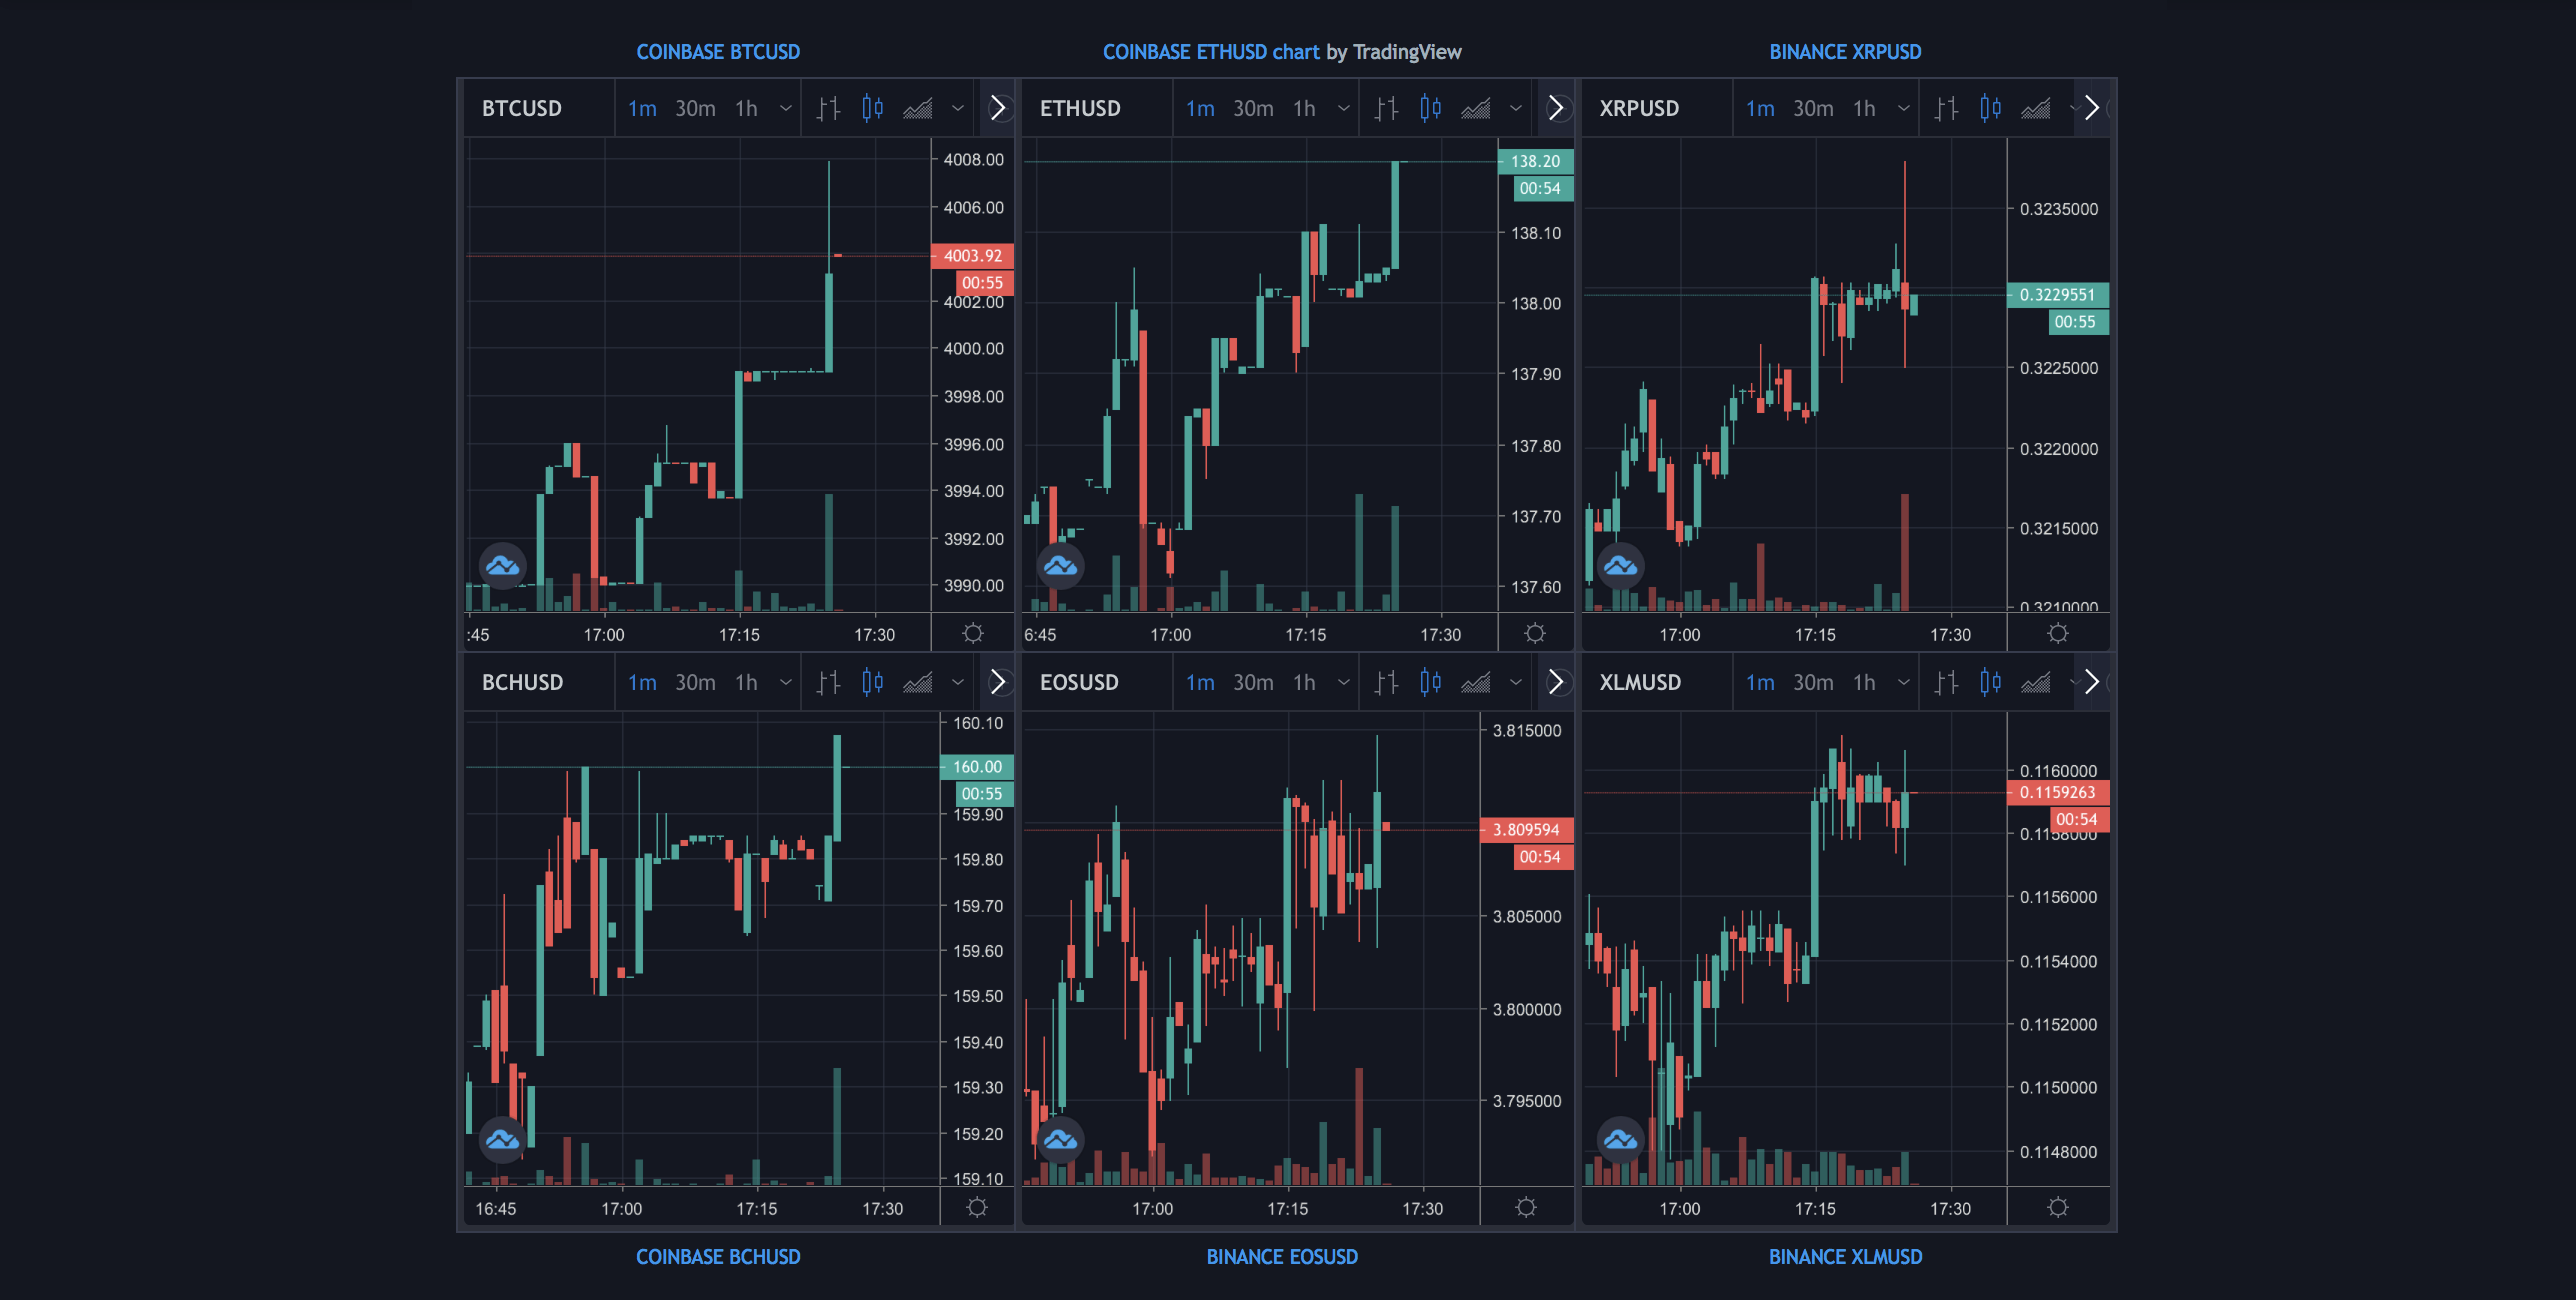Switch BTCUSD chart to 1h interval
The image size is (2576, 1300).
coord(747,108)
